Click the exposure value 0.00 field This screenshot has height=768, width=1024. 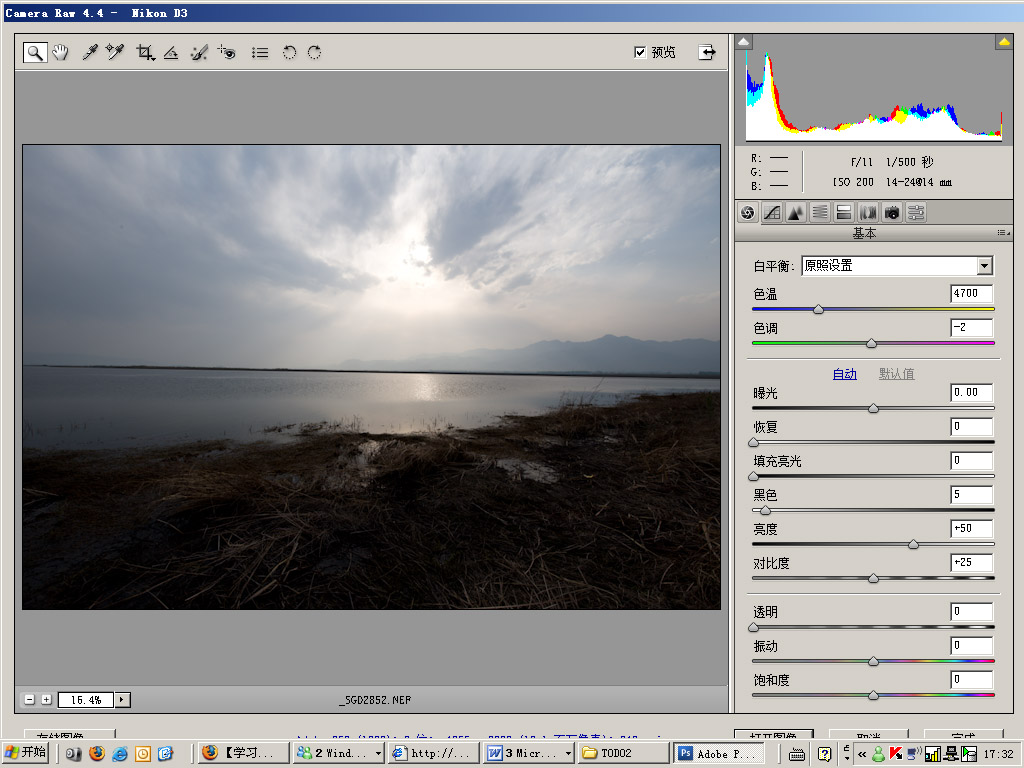point(972,392)
